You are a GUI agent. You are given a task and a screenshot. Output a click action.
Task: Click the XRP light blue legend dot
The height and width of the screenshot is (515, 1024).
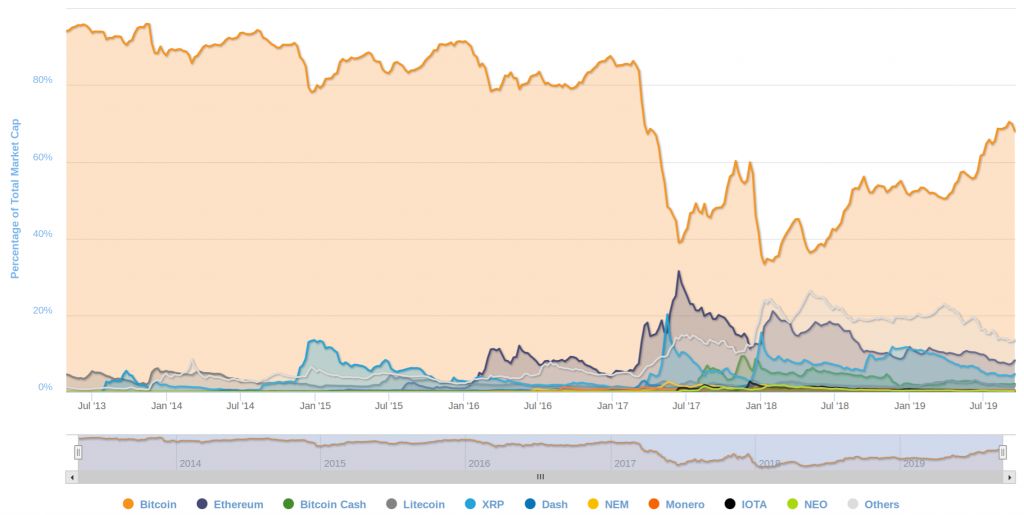470,504
